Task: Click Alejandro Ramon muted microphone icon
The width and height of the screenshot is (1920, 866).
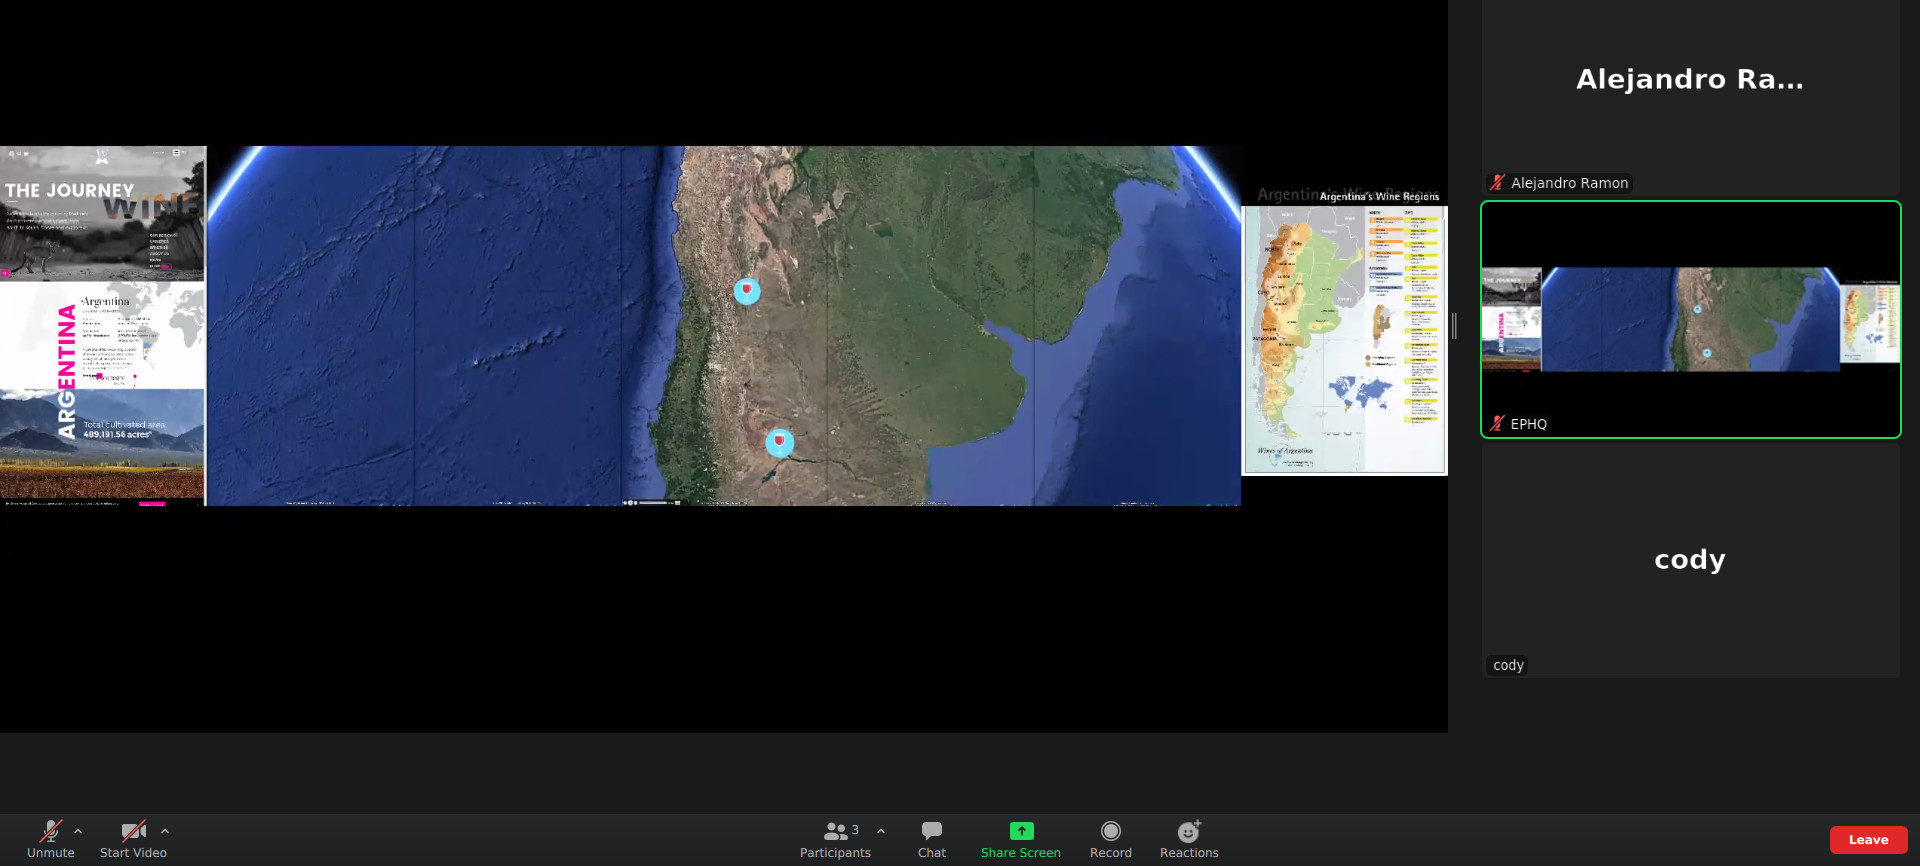Action: [x=1497, y=182]
